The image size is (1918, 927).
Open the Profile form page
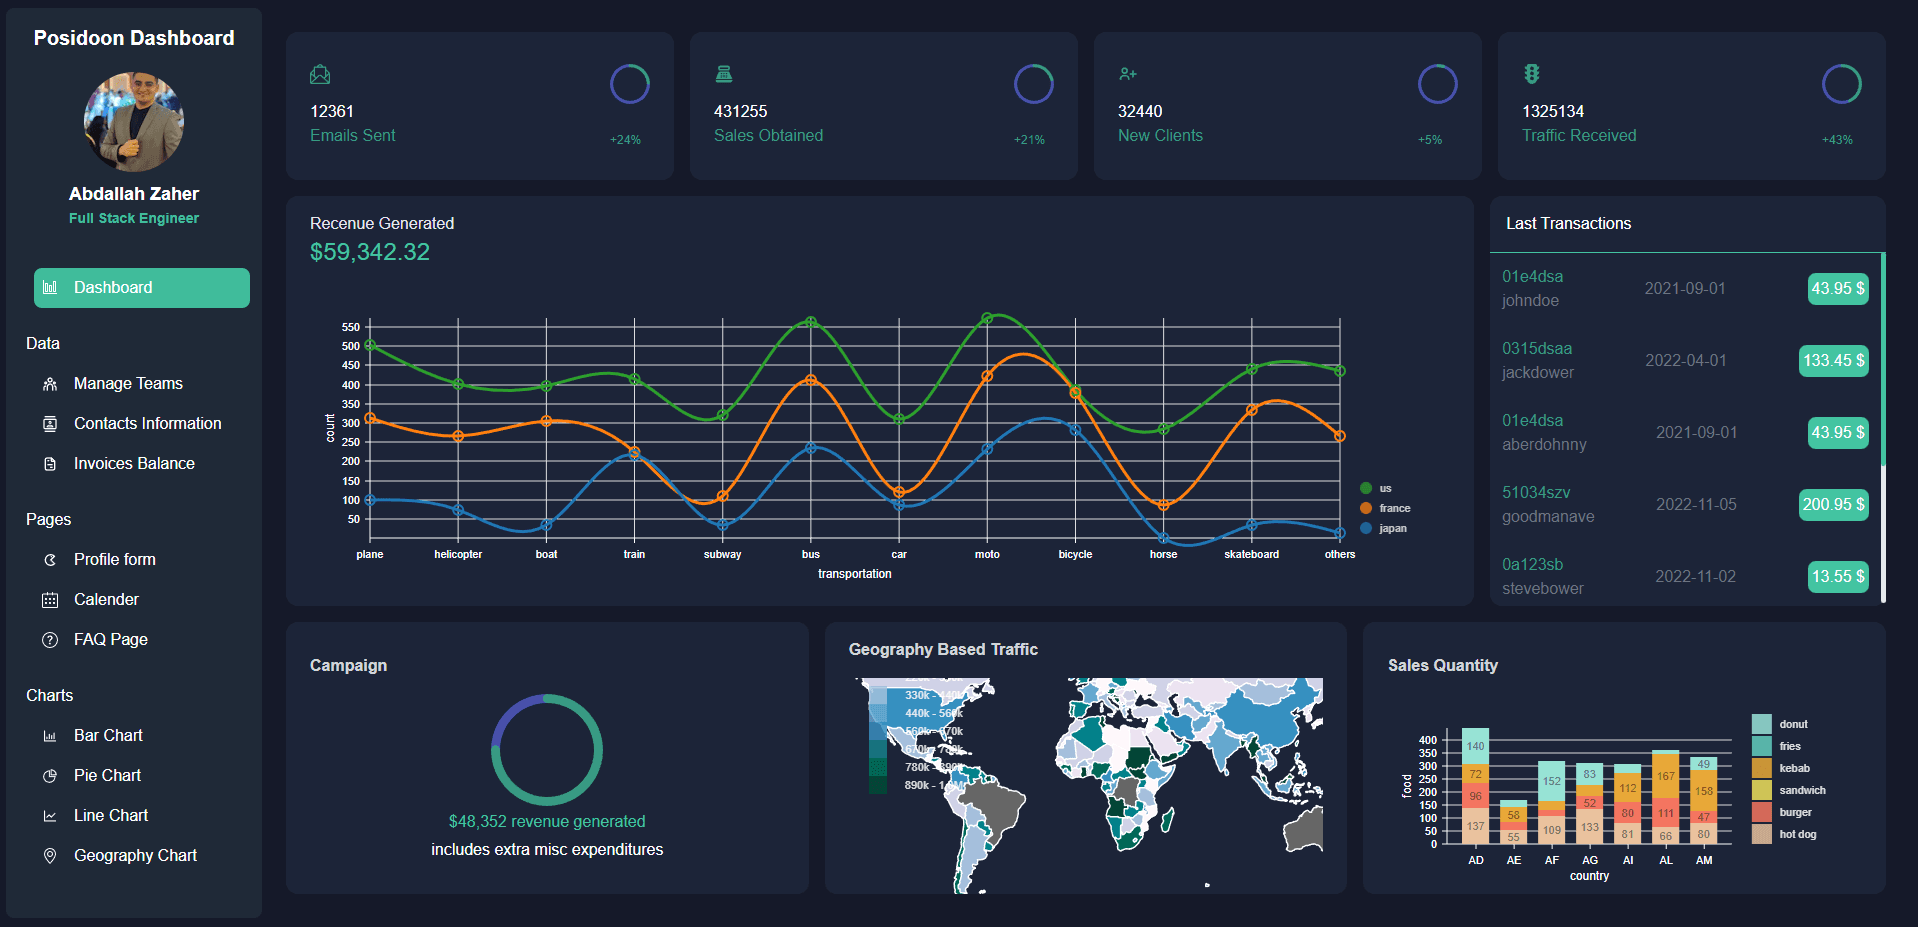coord(114,560)
